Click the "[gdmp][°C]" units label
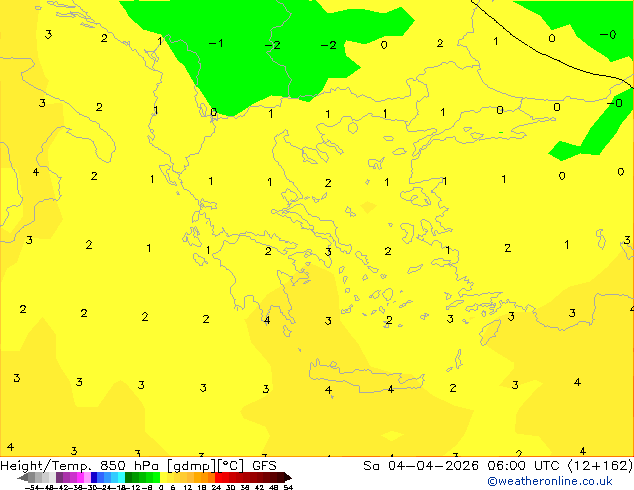Viewport: 634px width, 490px height. (206, 466)
